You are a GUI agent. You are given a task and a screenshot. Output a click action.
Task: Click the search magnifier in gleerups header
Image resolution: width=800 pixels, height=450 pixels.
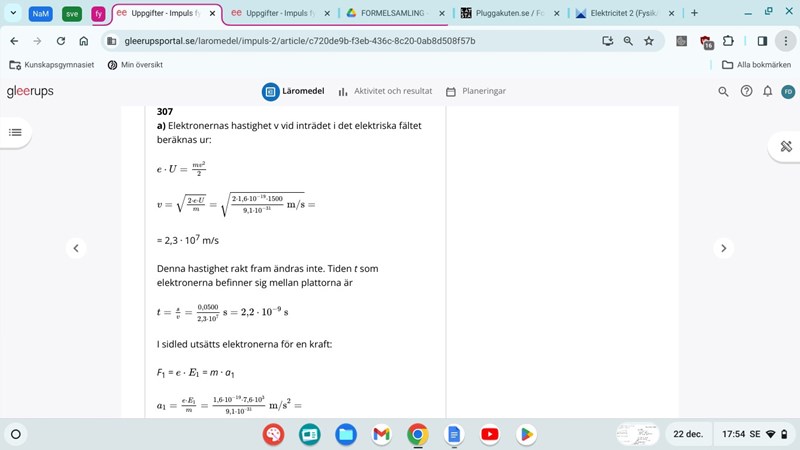[x=724, y=91]
